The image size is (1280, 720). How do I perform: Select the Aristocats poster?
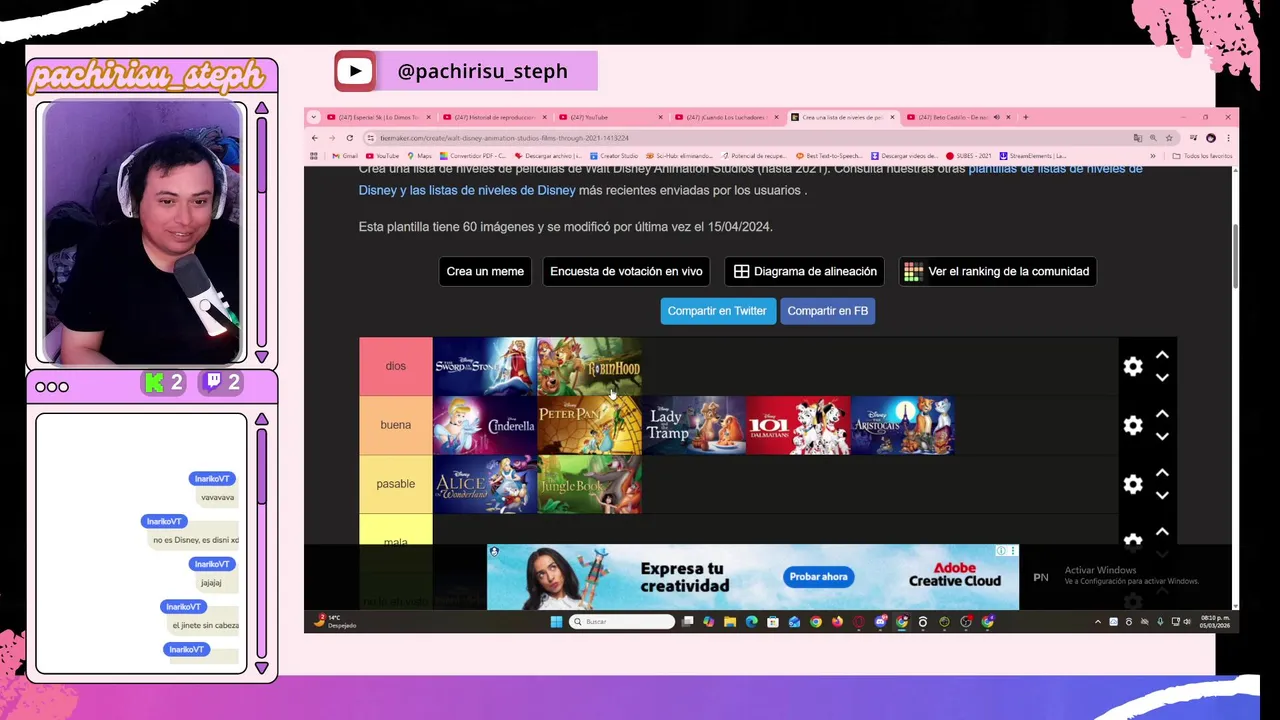[902, 426]
